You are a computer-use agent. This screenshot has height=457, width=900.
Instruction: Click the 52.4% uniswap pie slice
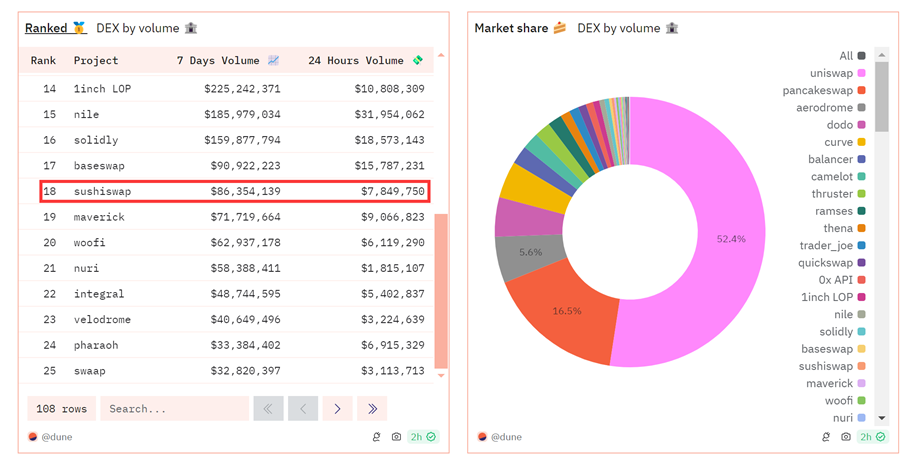pos(730,240)
